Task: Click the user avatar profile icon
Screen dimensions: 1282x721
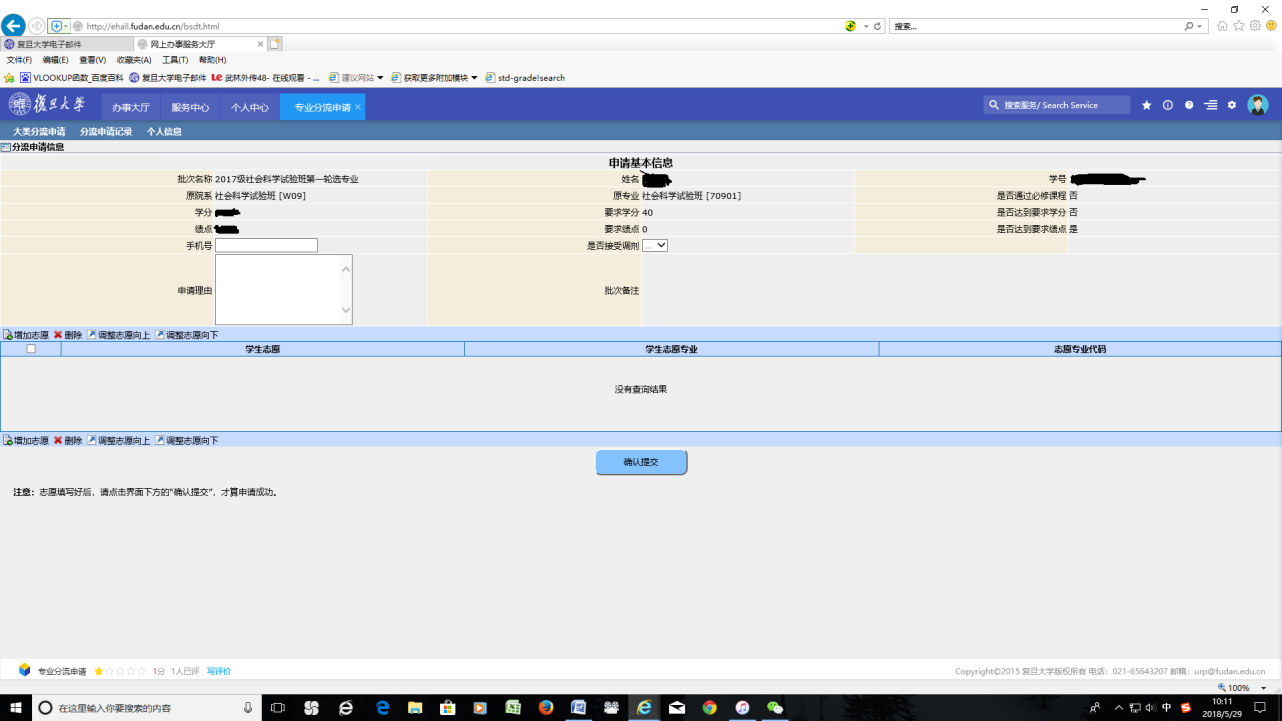Action: tap(1258, 105)
